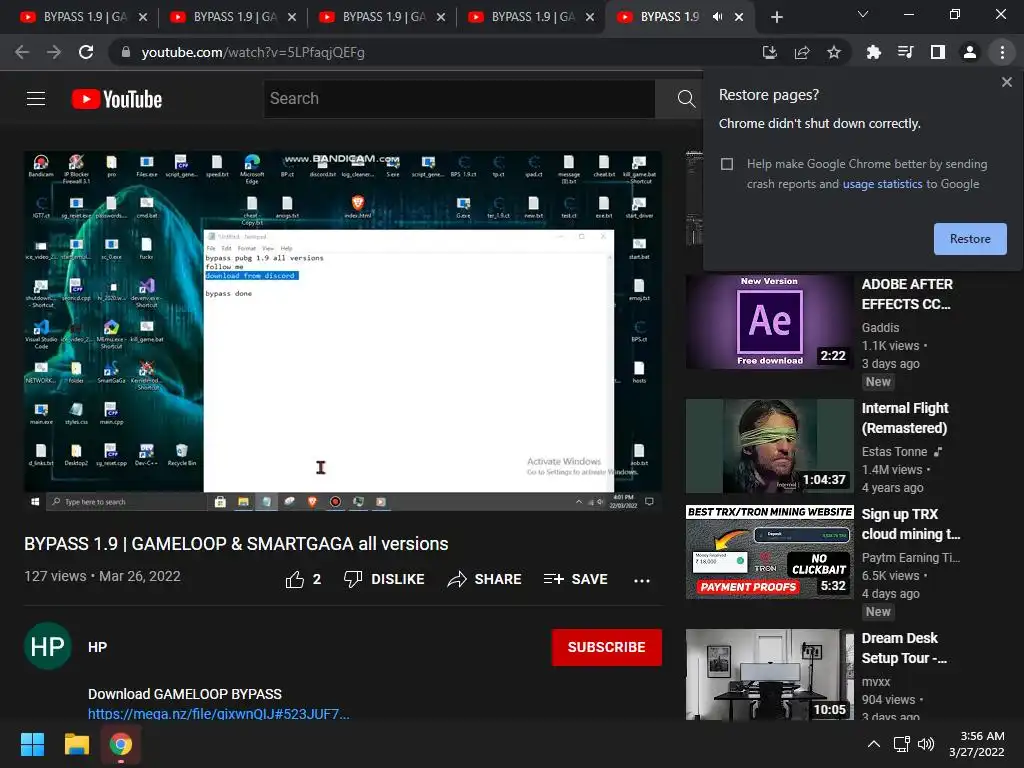Open File Explorer from the taskbar

(x=76, y=744)
